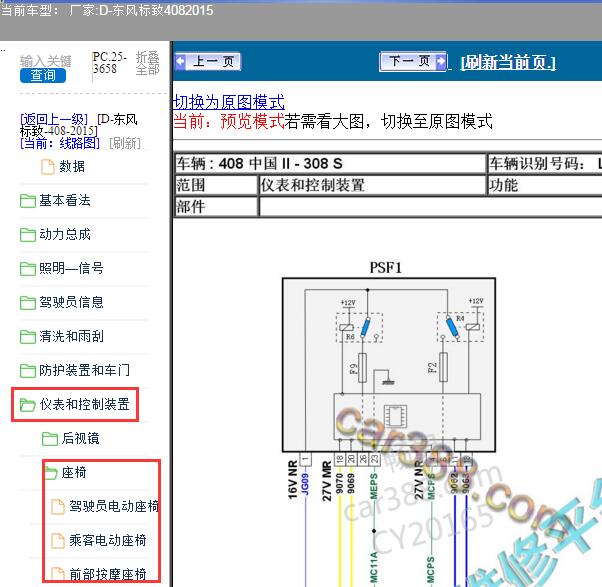Click the 查询 search button
Image resolution: width=602 pixels, height=587 pixels.
pos(43,75)
